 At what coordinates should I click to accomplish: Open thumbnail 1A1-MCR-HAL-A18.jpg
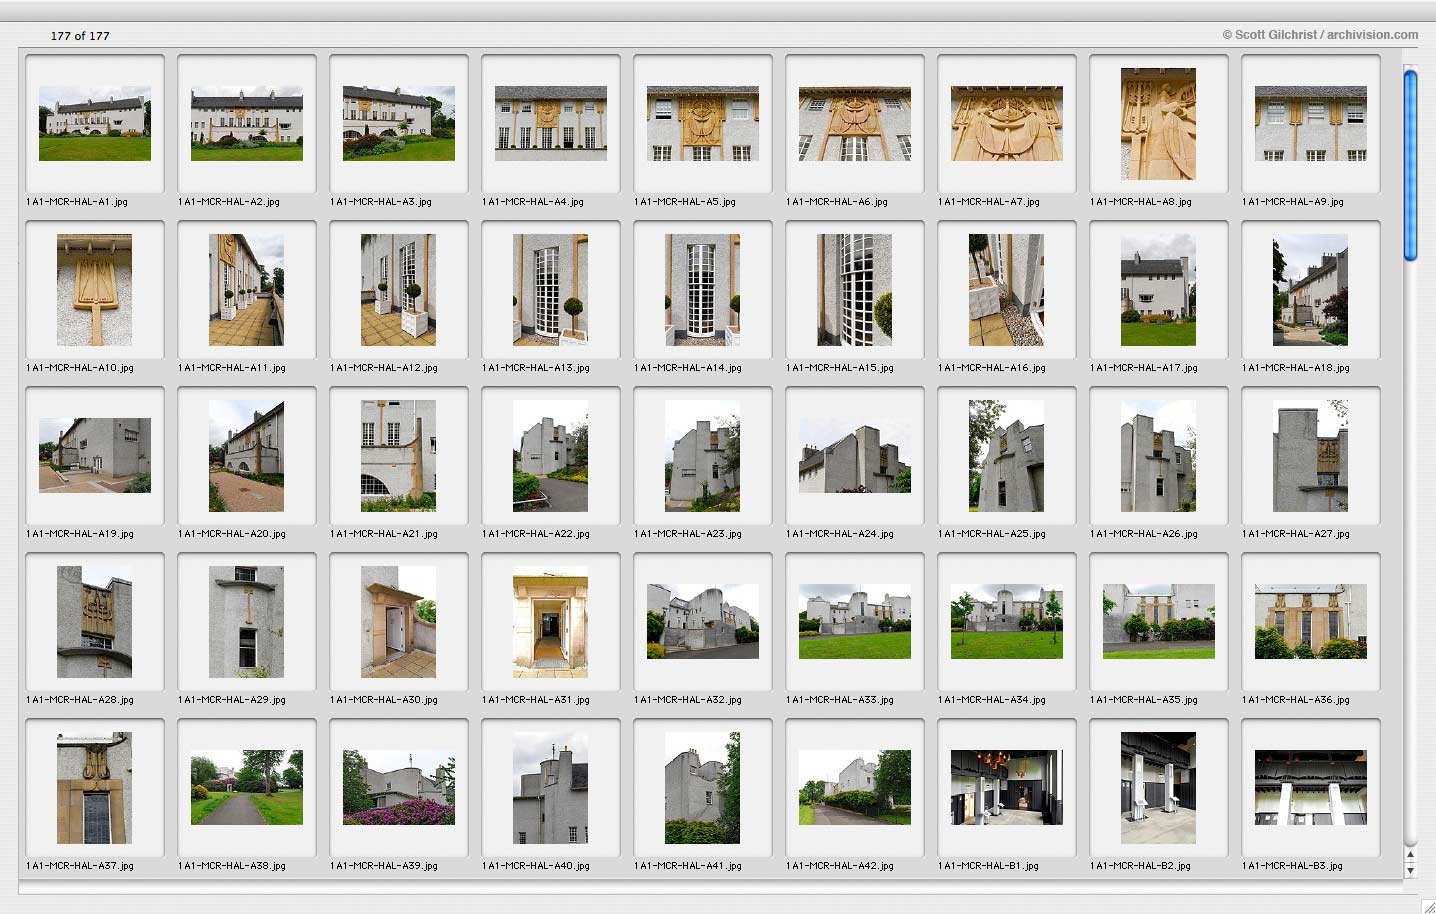(1311, 290)
